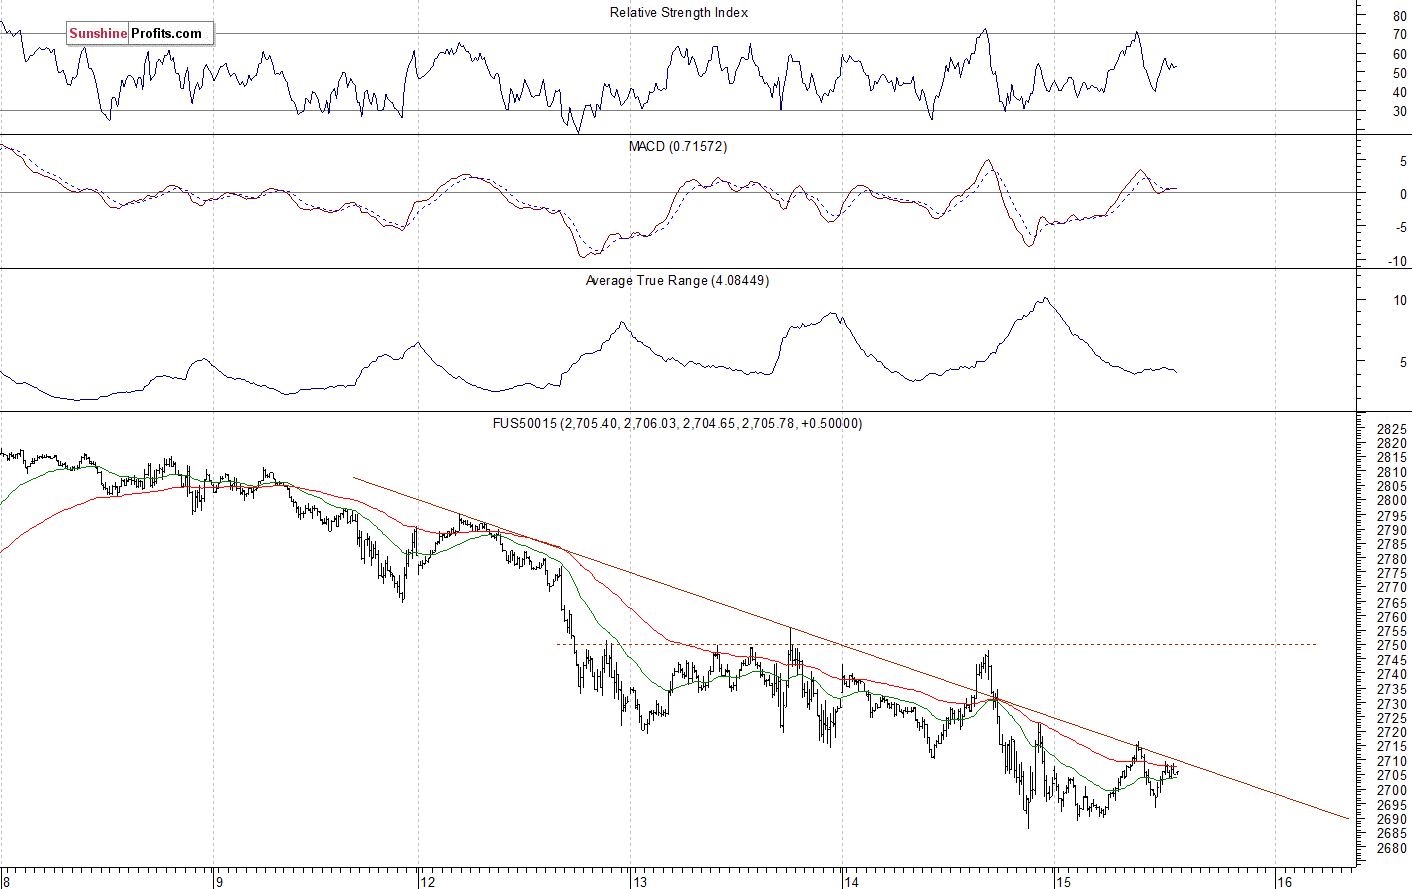The image size is (1412, 889).
Task: Select the date label 13 on the time axis
Action: [640, 882]
